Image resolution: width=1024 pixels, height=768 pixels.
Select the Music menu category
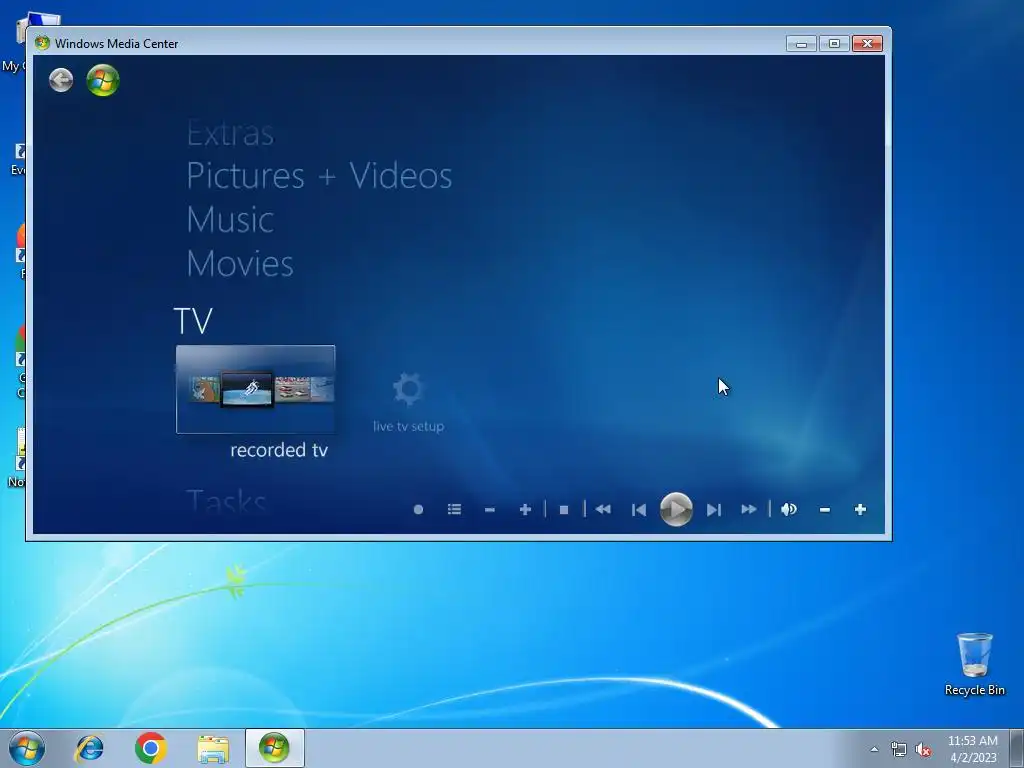point(230,219)
